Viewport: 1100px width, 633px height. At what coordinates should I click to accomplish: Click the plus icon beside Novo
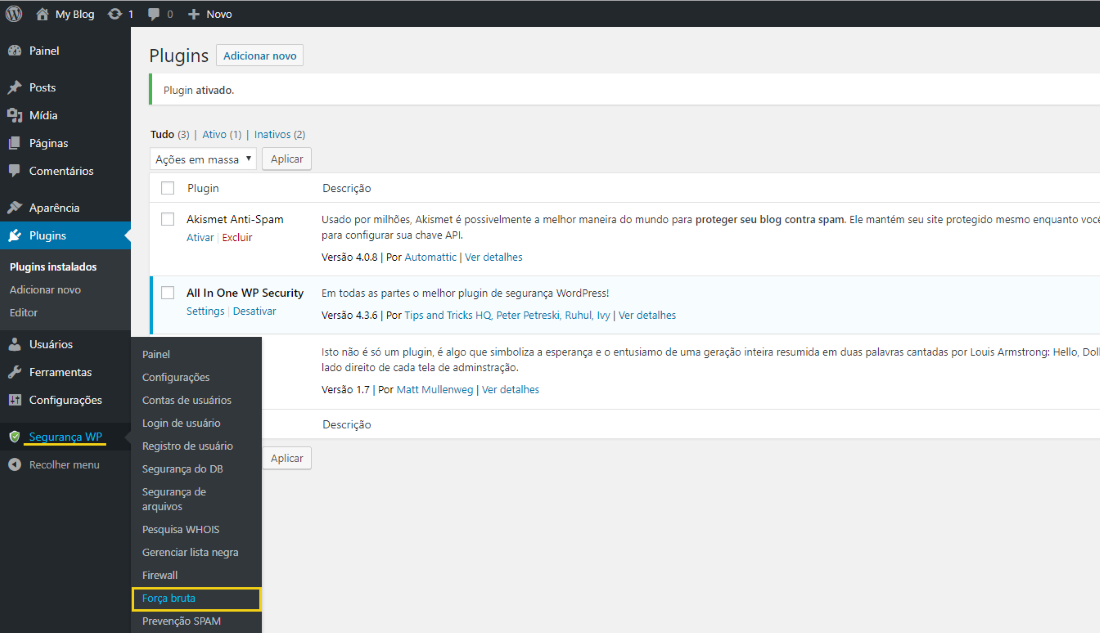[194, 14]
